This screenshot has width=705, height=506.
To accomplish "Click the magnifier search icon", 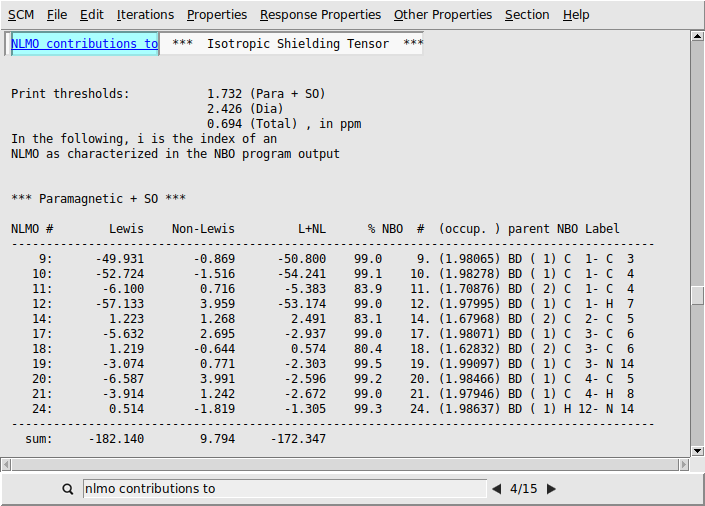I will point(68,489).
